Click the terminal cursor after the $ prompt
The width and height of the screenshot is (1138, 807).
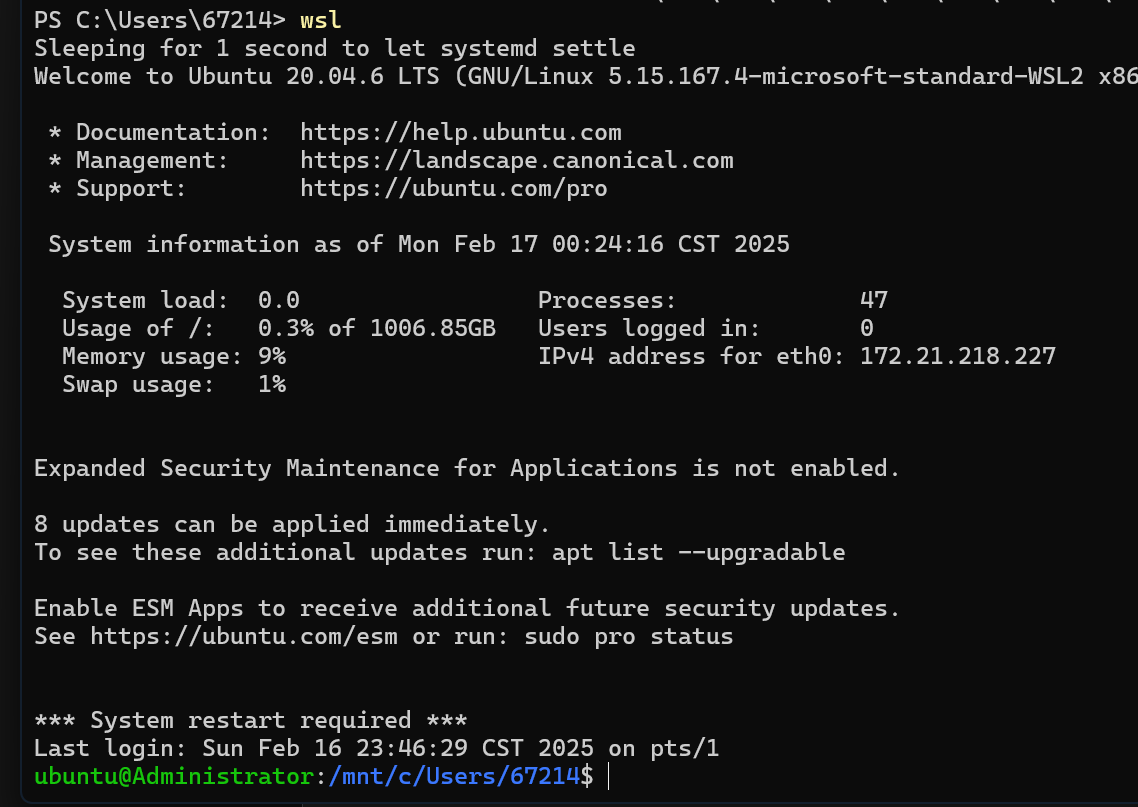pos(608,777)
